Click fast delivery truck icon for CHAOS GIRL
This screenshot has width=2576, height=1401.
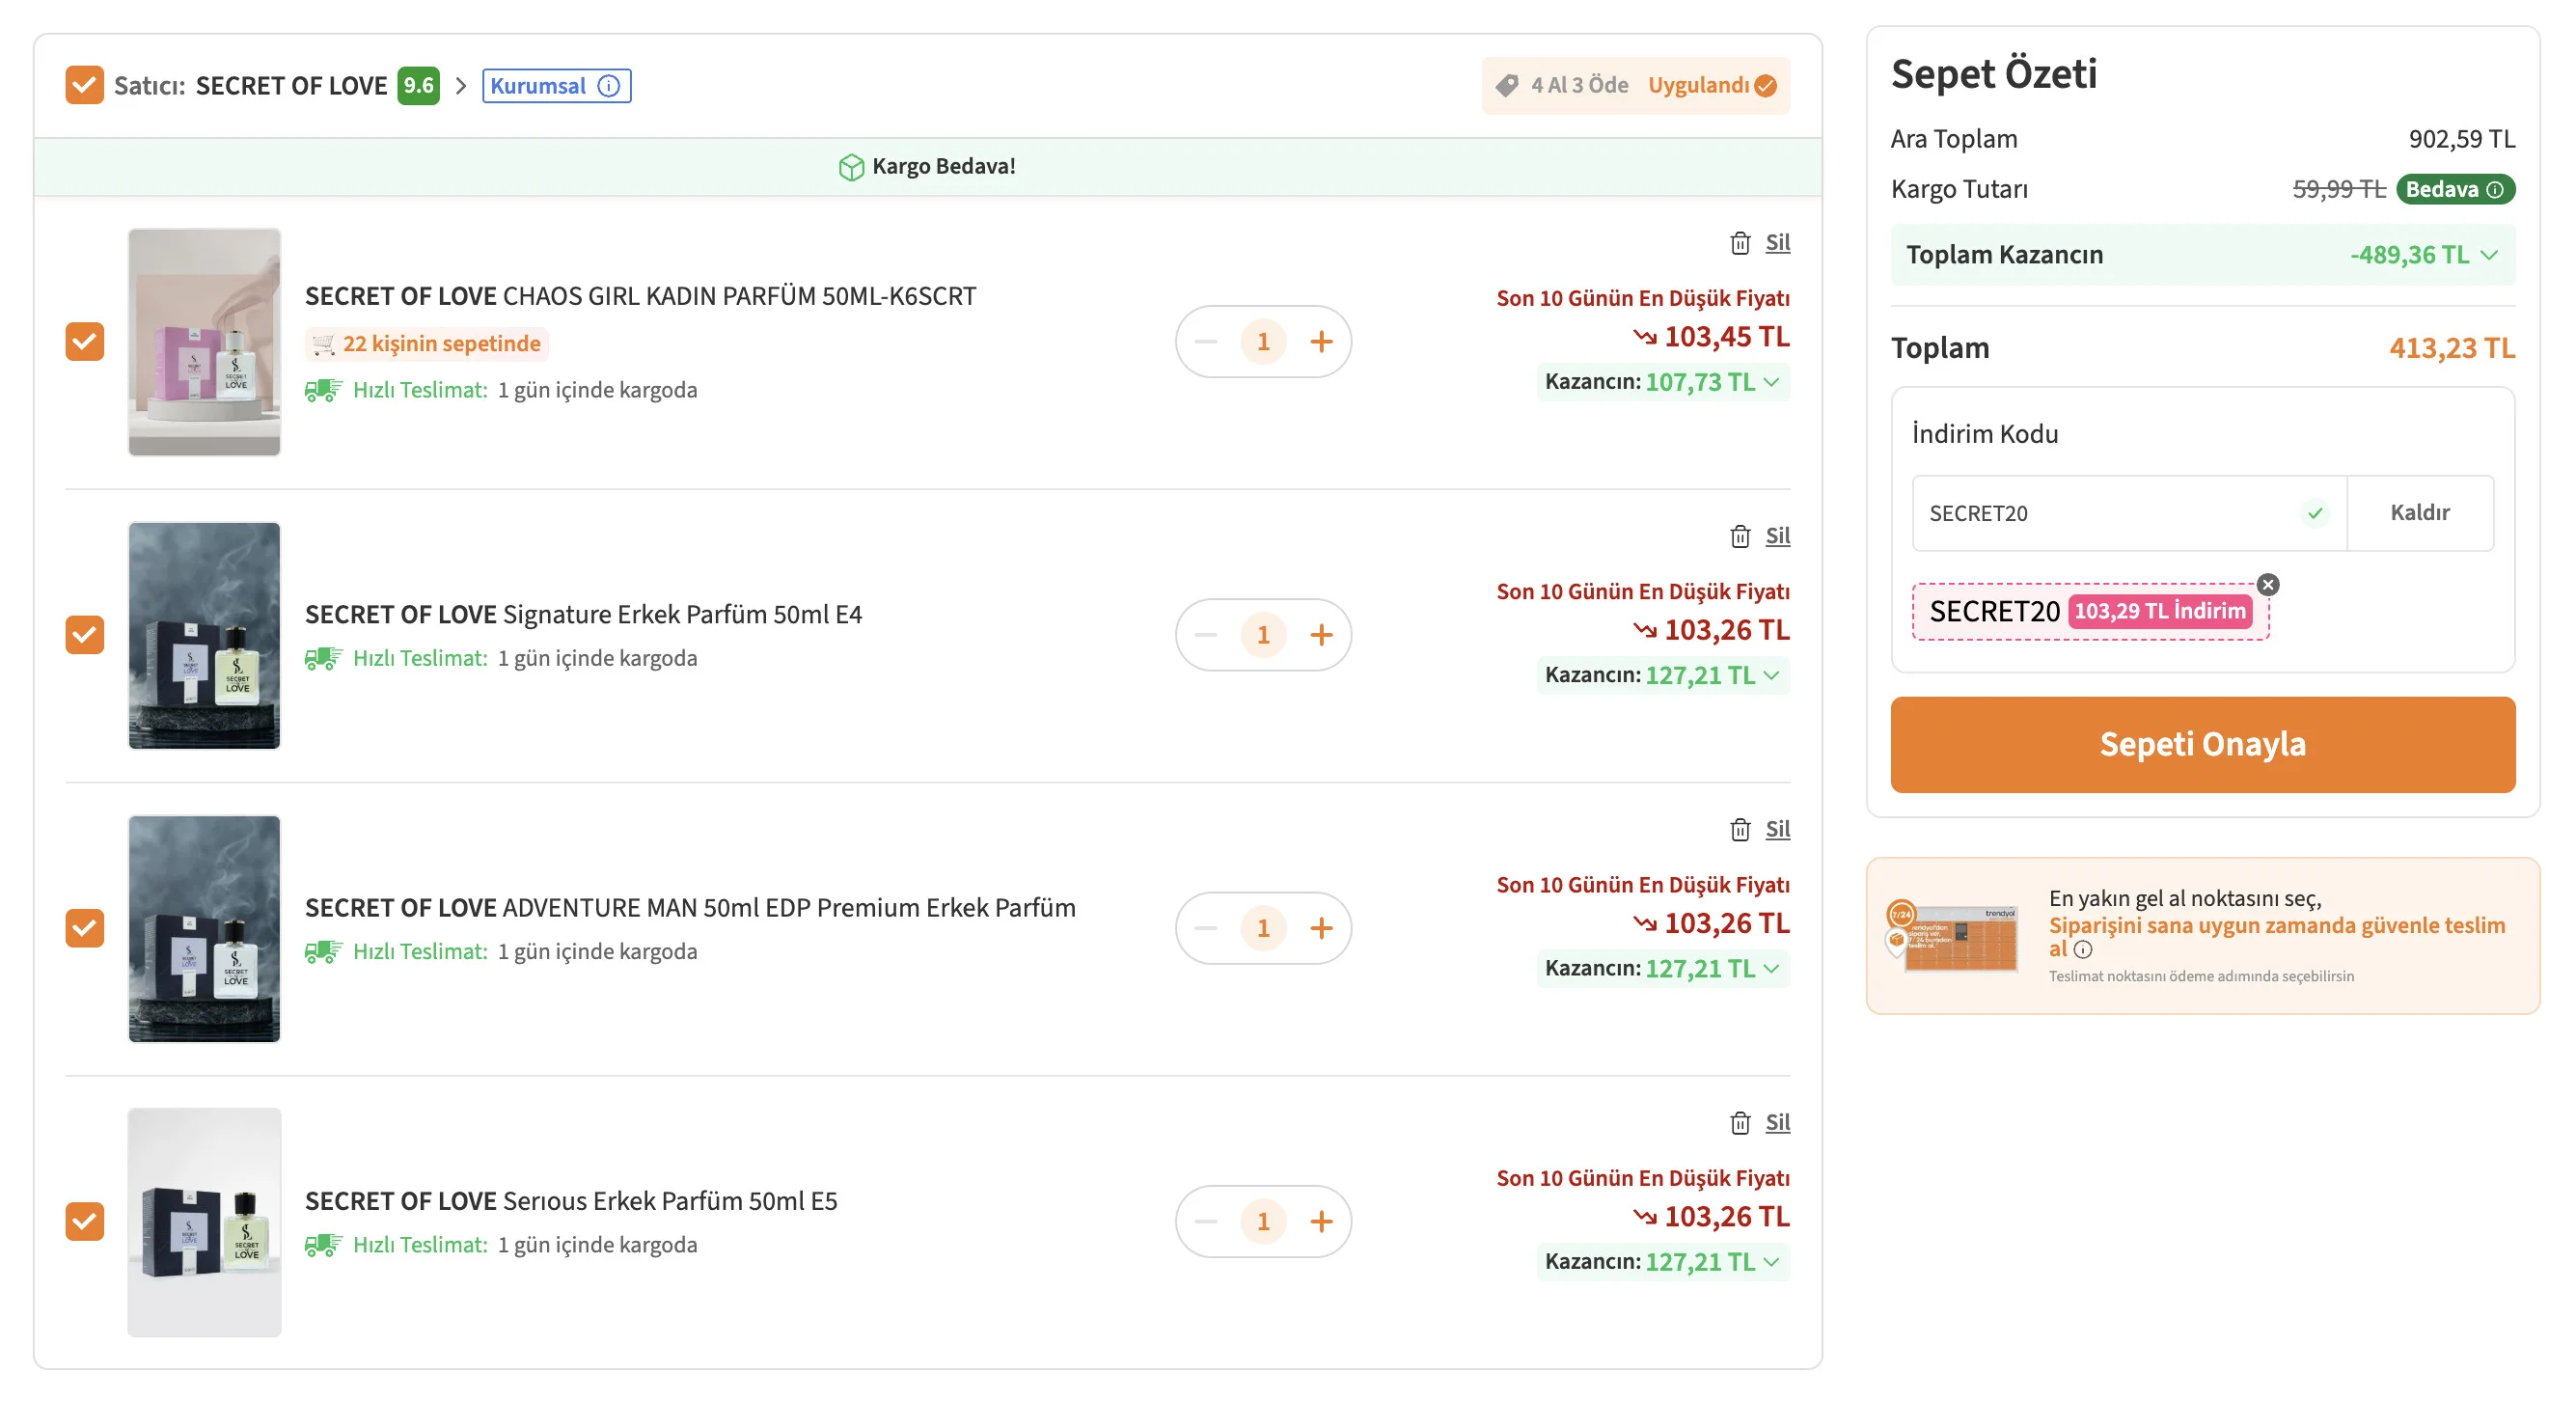coord(323,390)
